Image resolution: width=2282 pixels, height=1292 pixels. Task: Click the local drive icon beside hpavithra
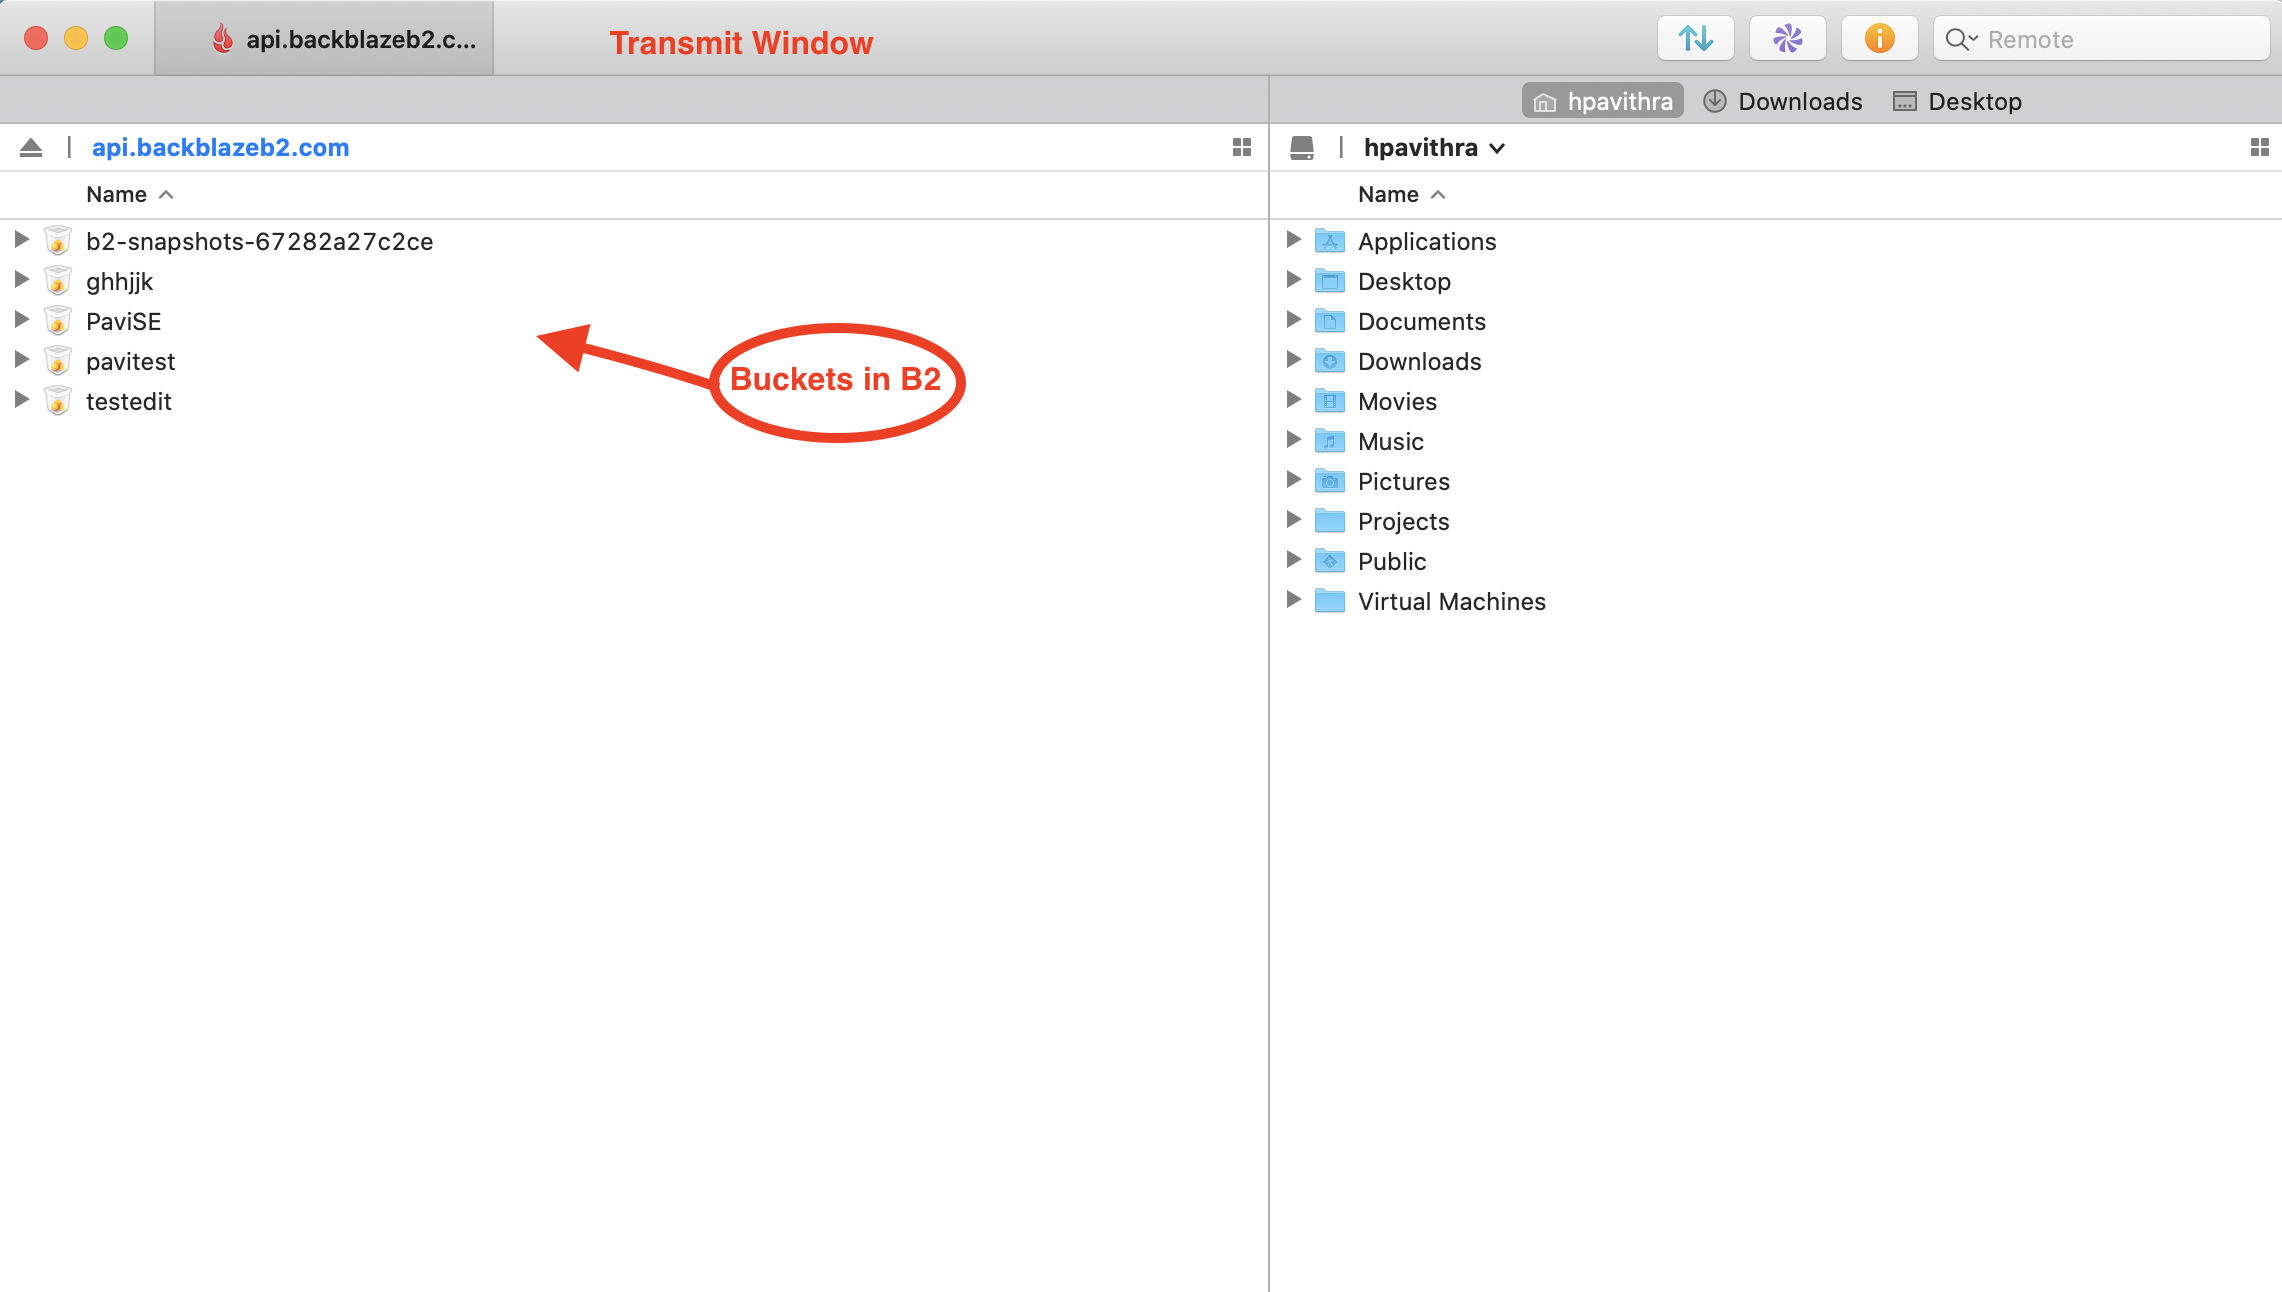pyautogui.click(x=1302, y=148)
